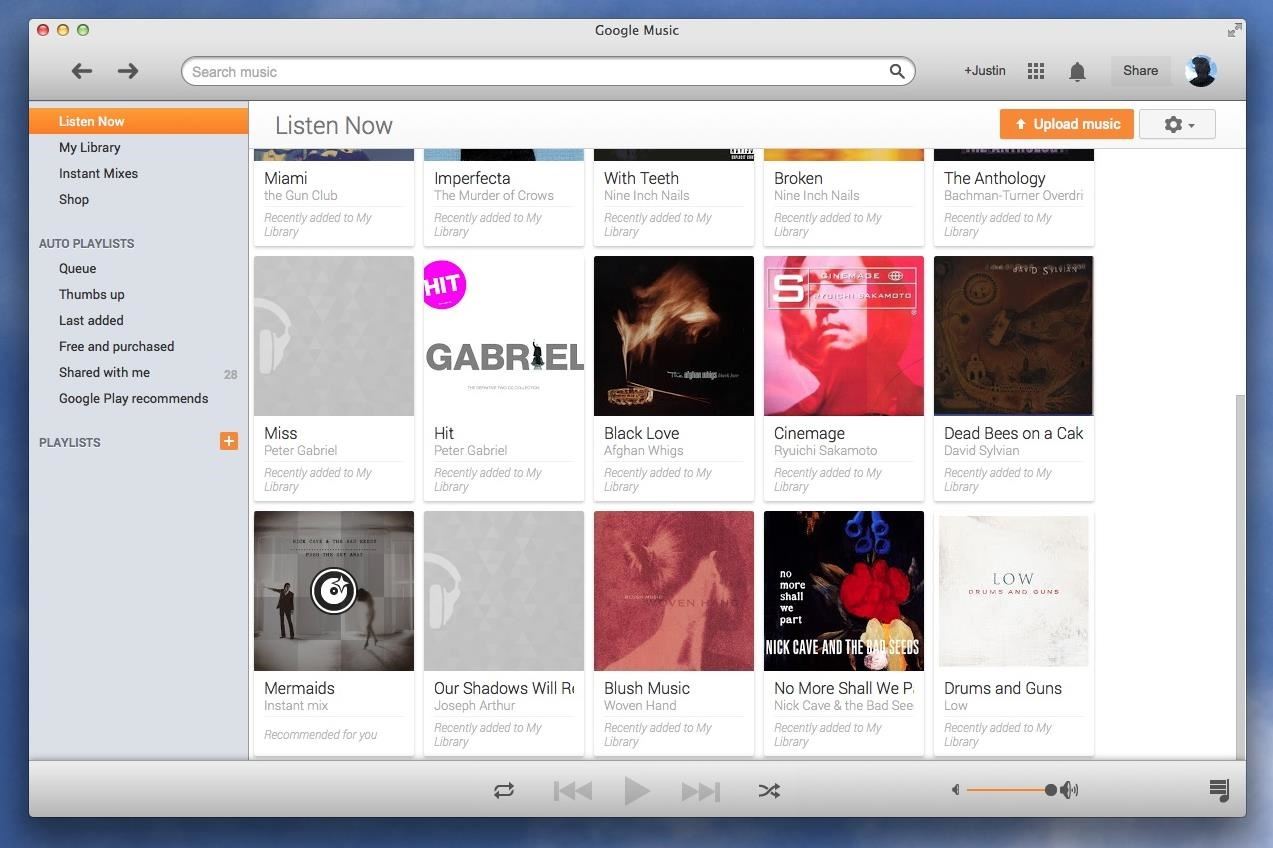This screenshot has width=1273, height=848.
Task: Open the Google apps grid
Action: pos(1036,71)
